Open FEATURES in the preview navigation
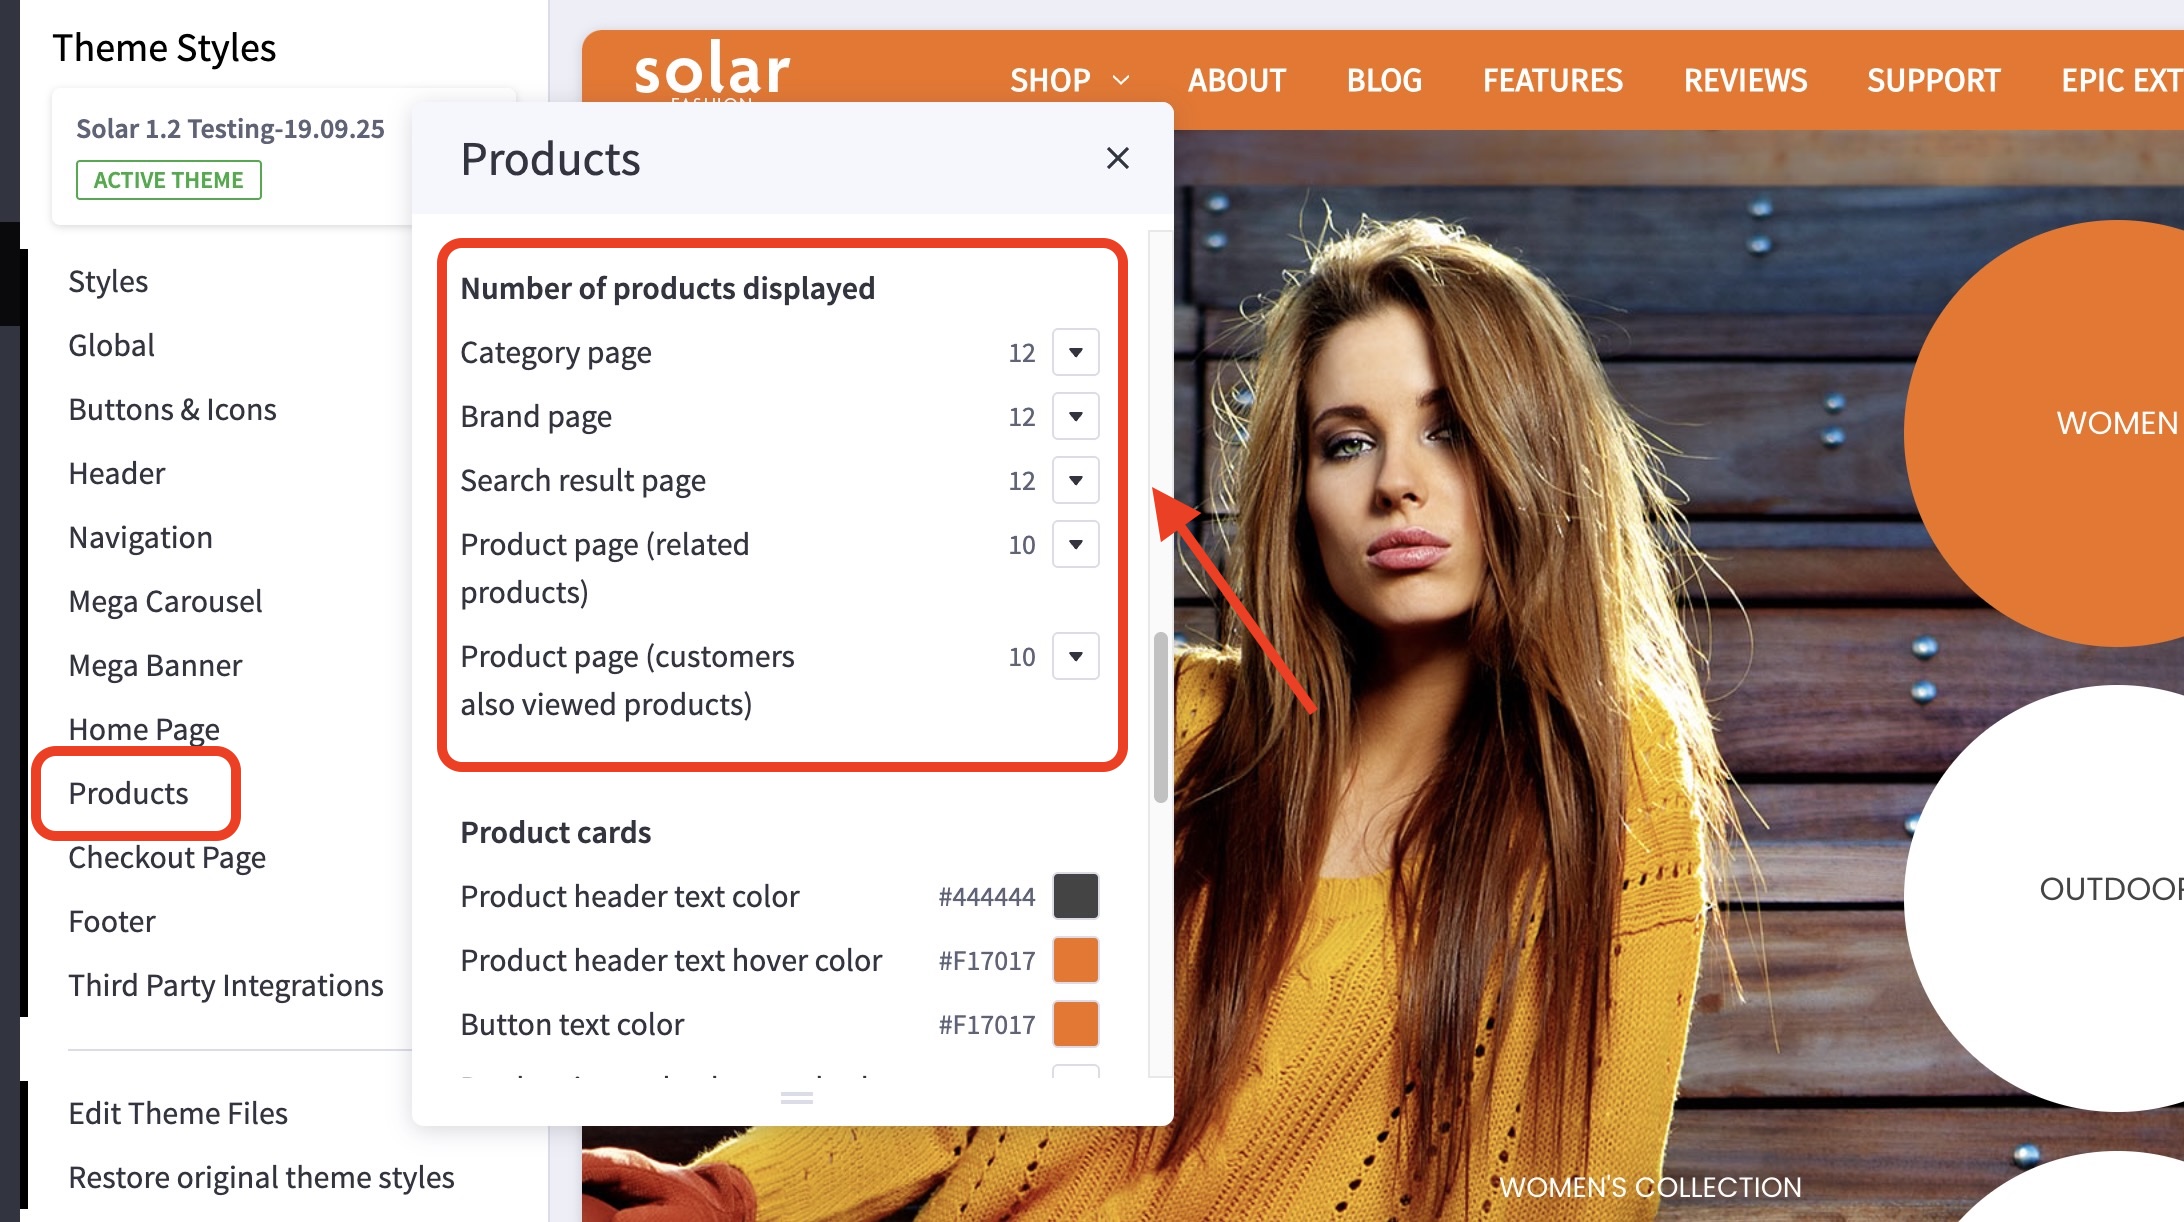 tap(1552, 80)
